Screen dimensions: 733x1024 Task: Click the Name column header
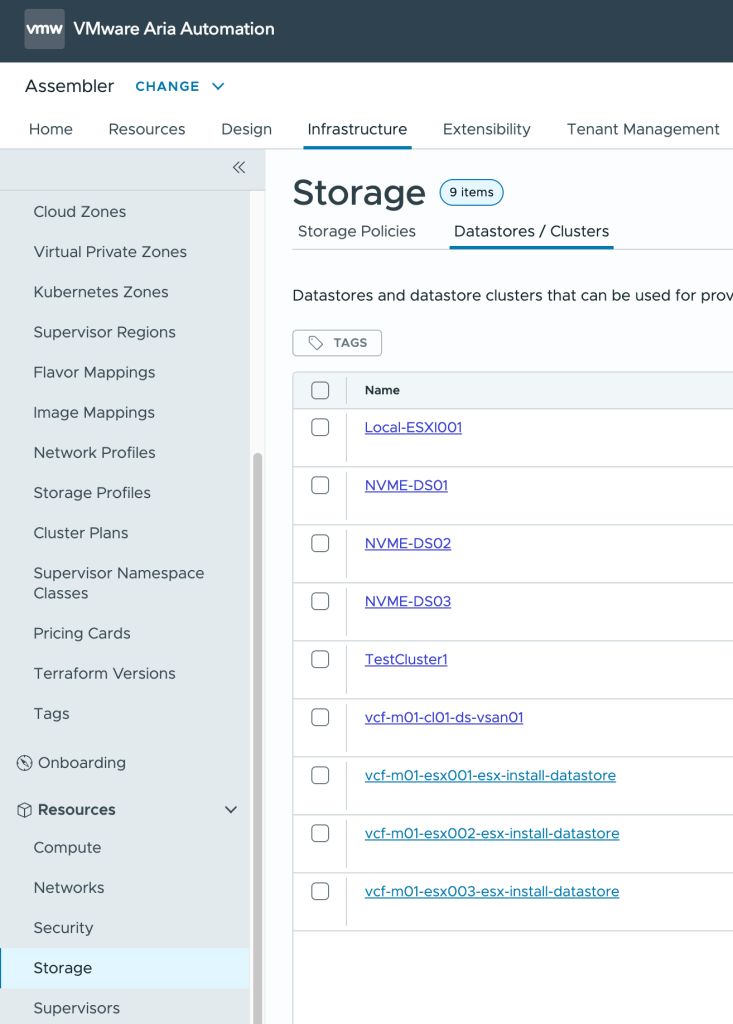(x=382, y=390)
